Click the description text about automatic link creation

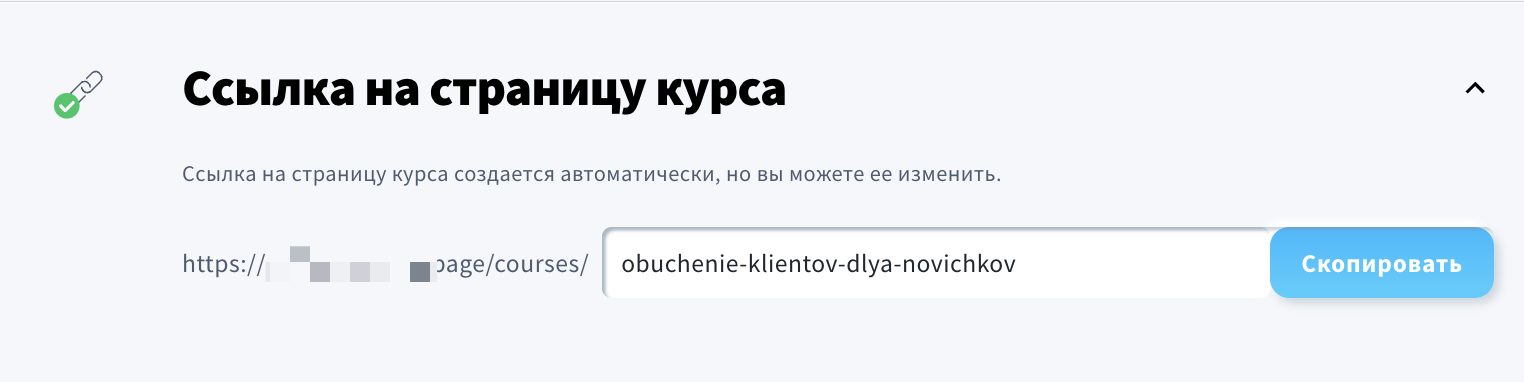[x=592, y=175]
